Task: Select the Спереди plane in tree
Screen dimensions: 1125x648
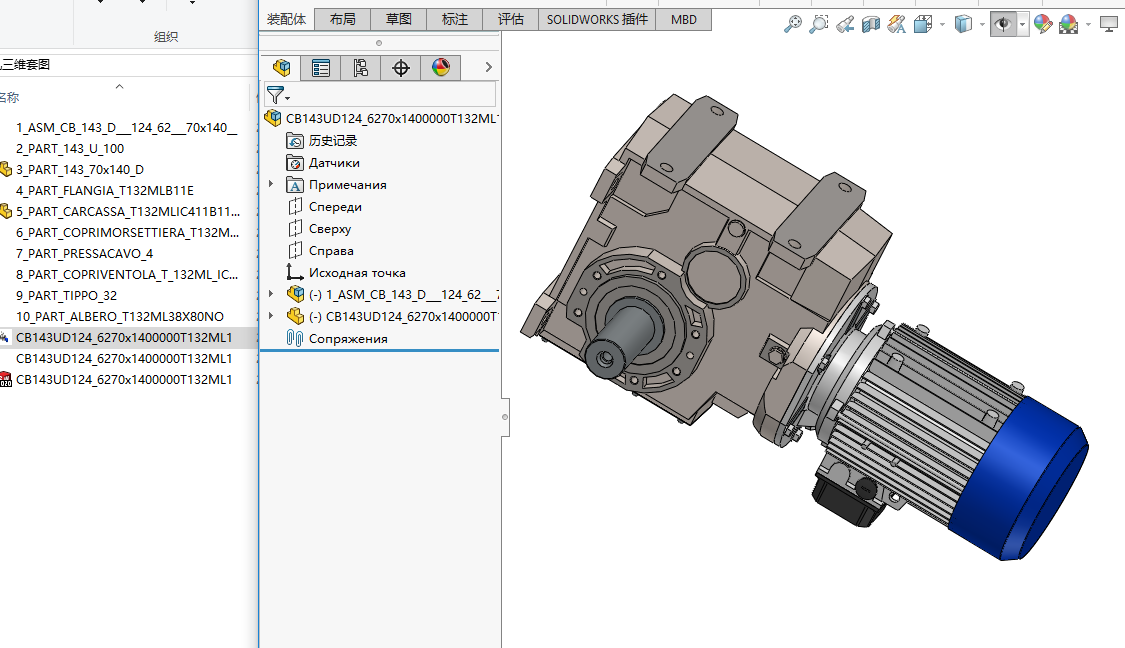Action: tap(335, 207)
